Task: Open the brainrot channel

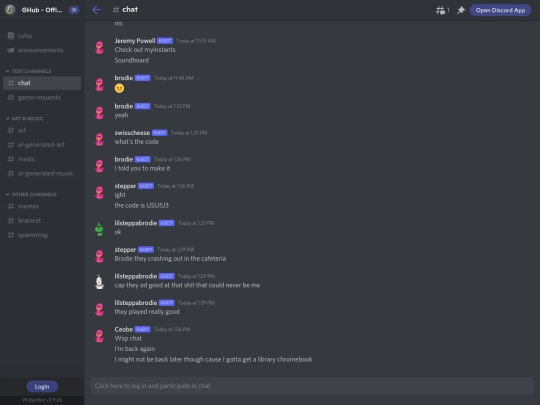Action: click(x=42, y=220)
